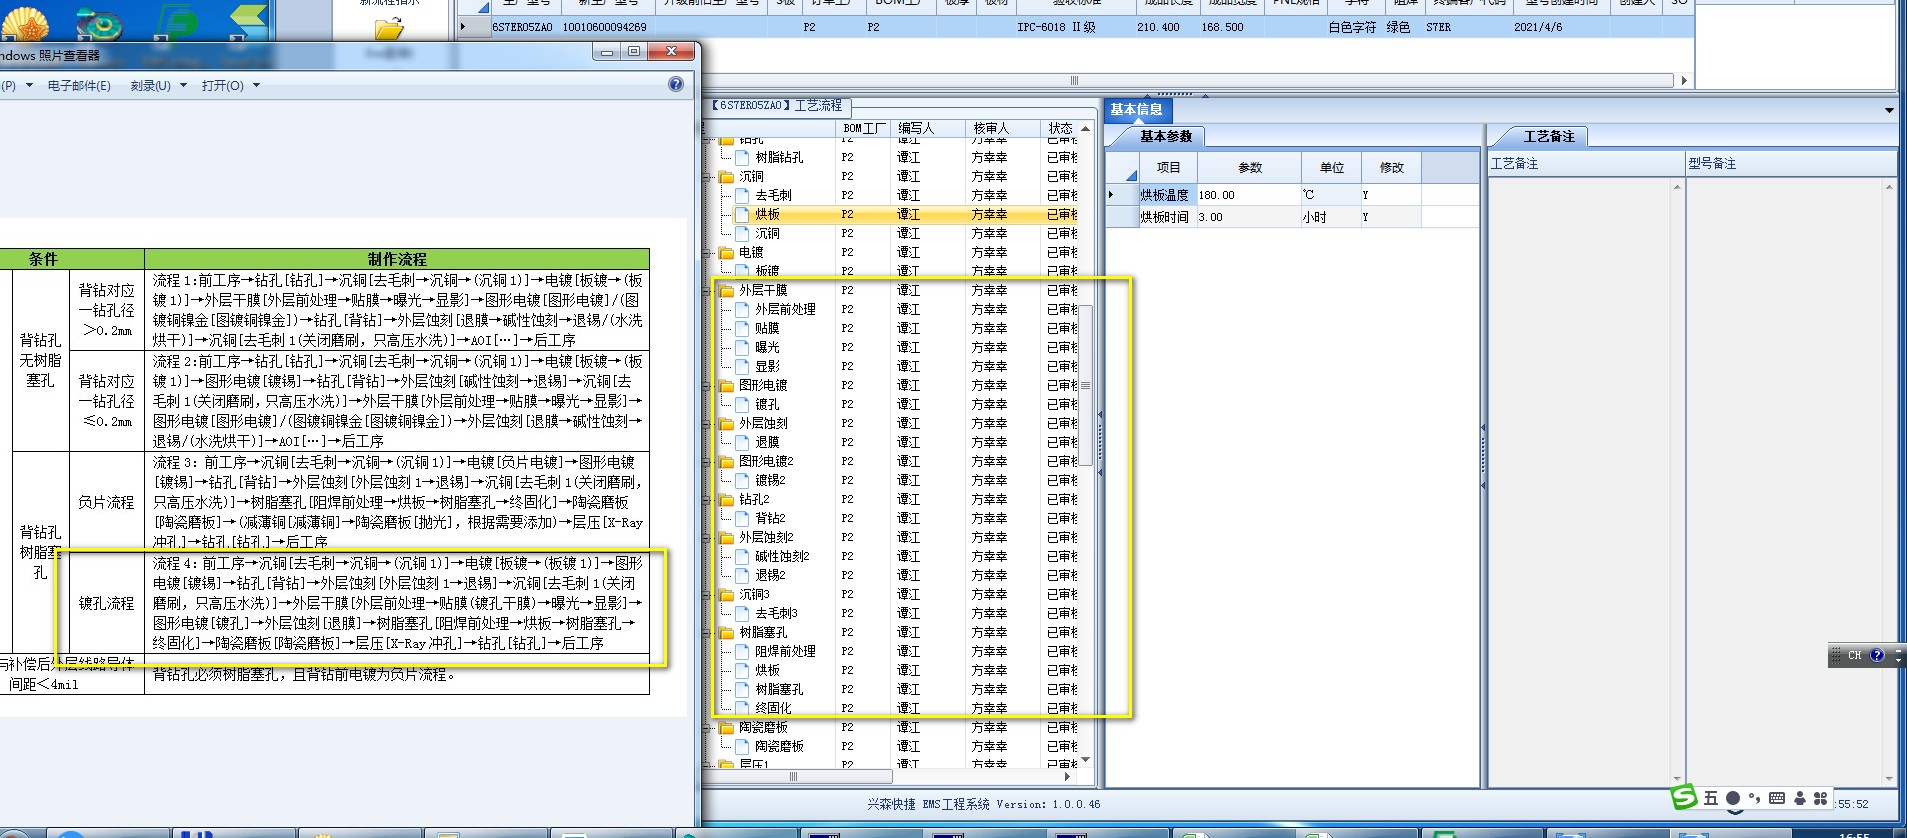Toggle Sogou punctuation mode icon
Screen dimensions: 1907x838
[1755, 798]
